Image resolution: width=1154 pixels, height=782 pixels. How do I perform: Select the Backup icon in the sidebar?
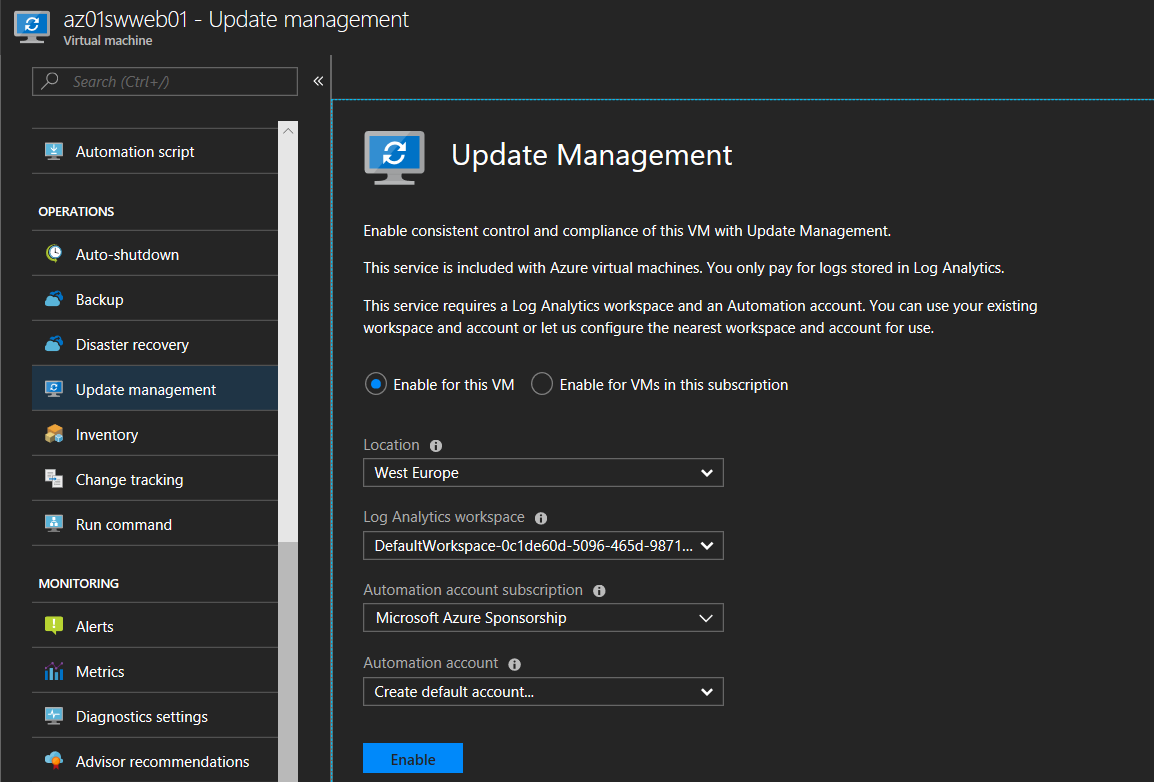click(x=55, y=298)
